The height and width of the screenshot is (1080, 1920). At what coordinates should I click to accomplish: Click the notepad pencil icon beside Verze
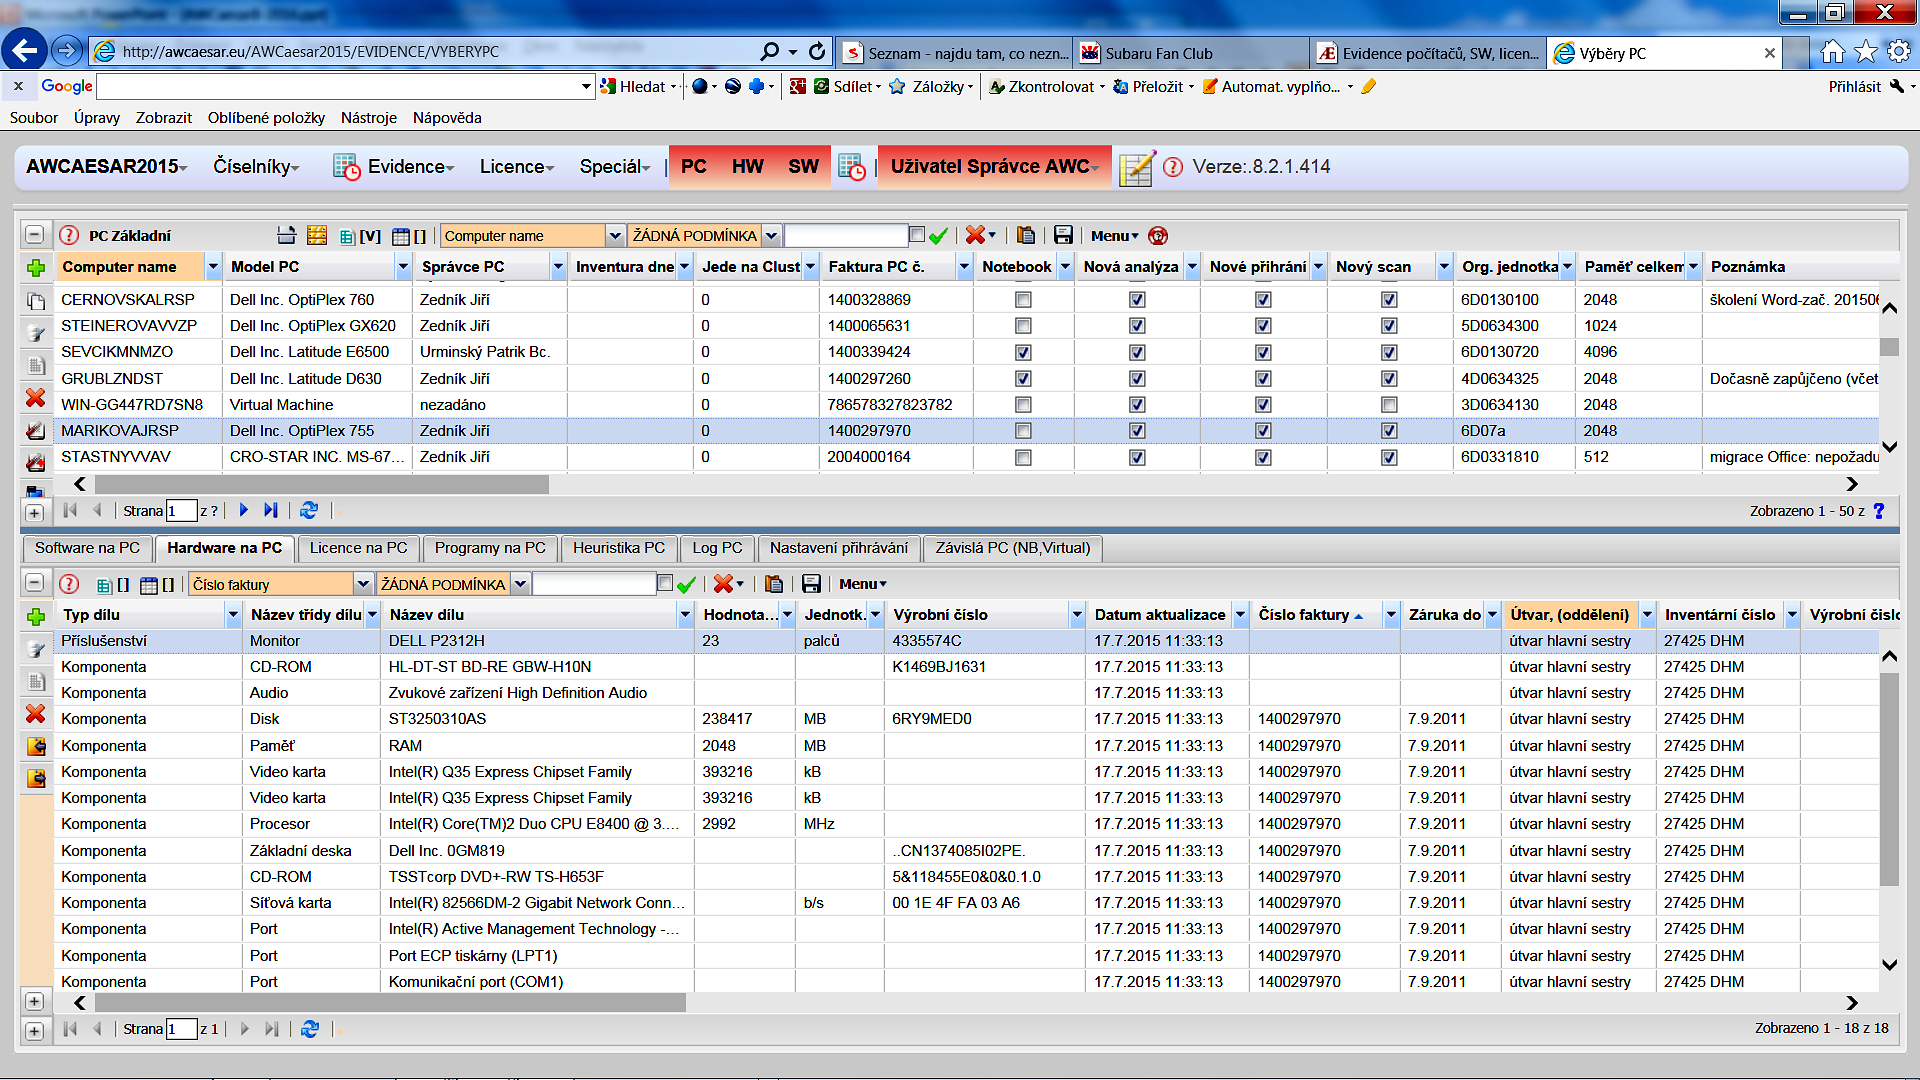coord(1136,168)
